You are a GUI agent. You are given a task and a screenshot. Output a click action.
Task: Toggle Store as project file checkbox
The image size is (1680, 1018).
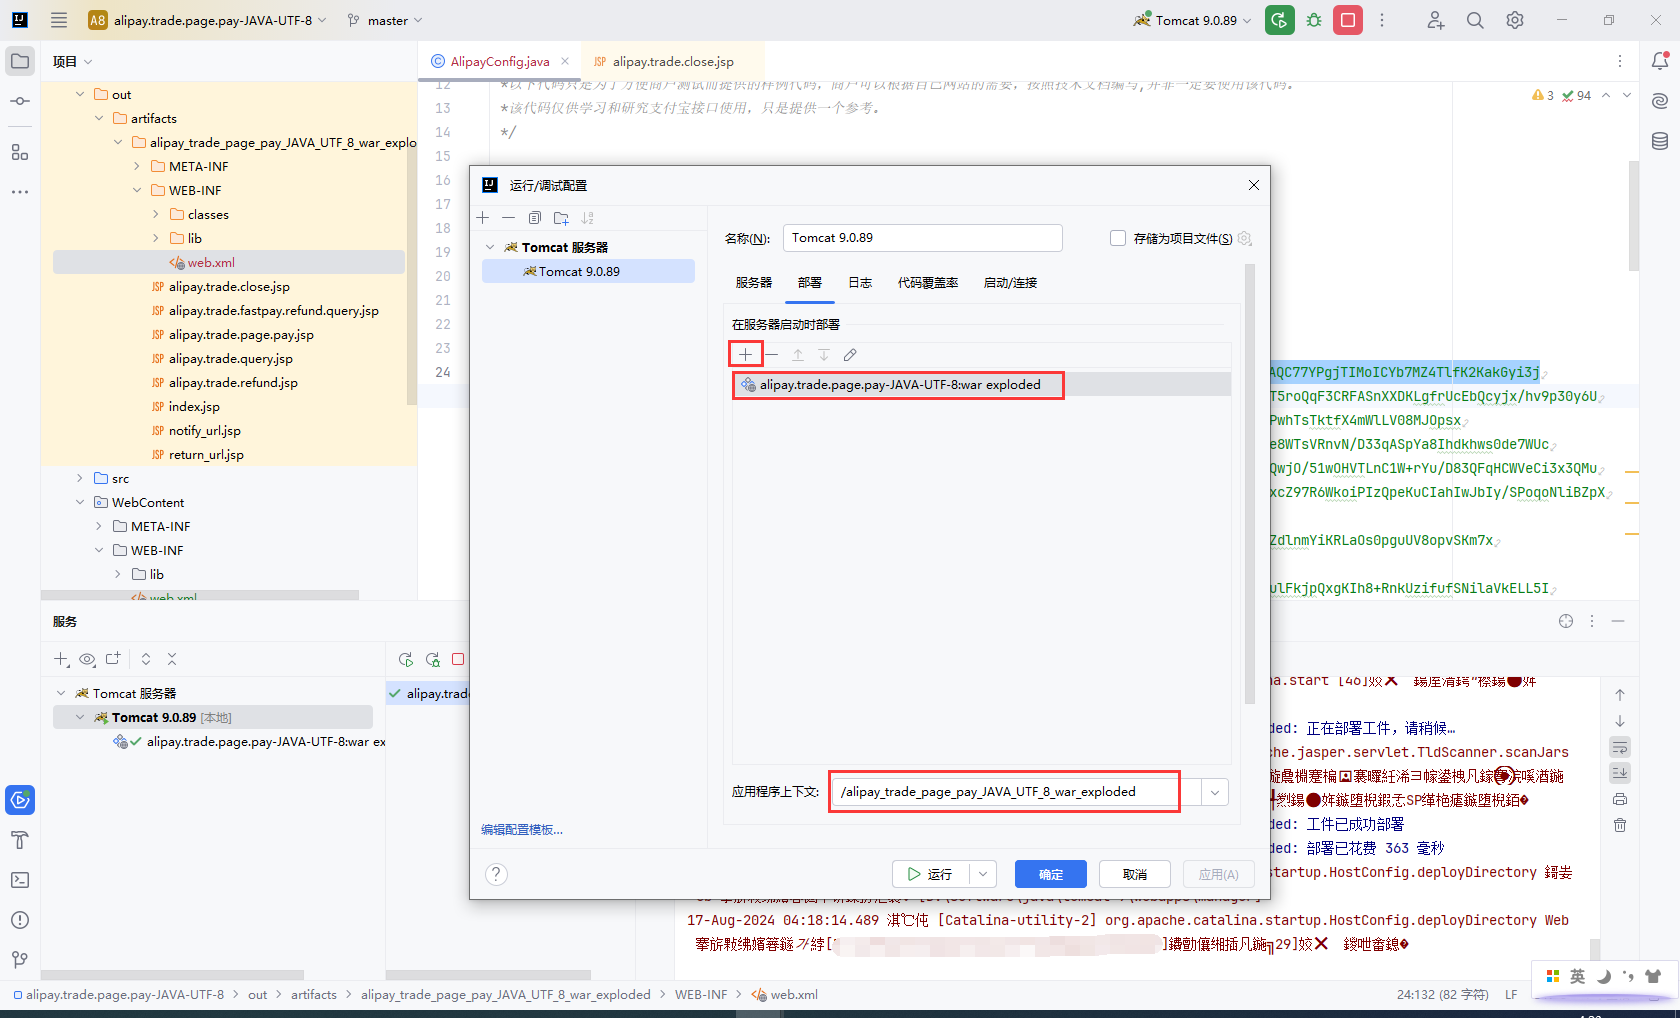[x=1118, y=238]
